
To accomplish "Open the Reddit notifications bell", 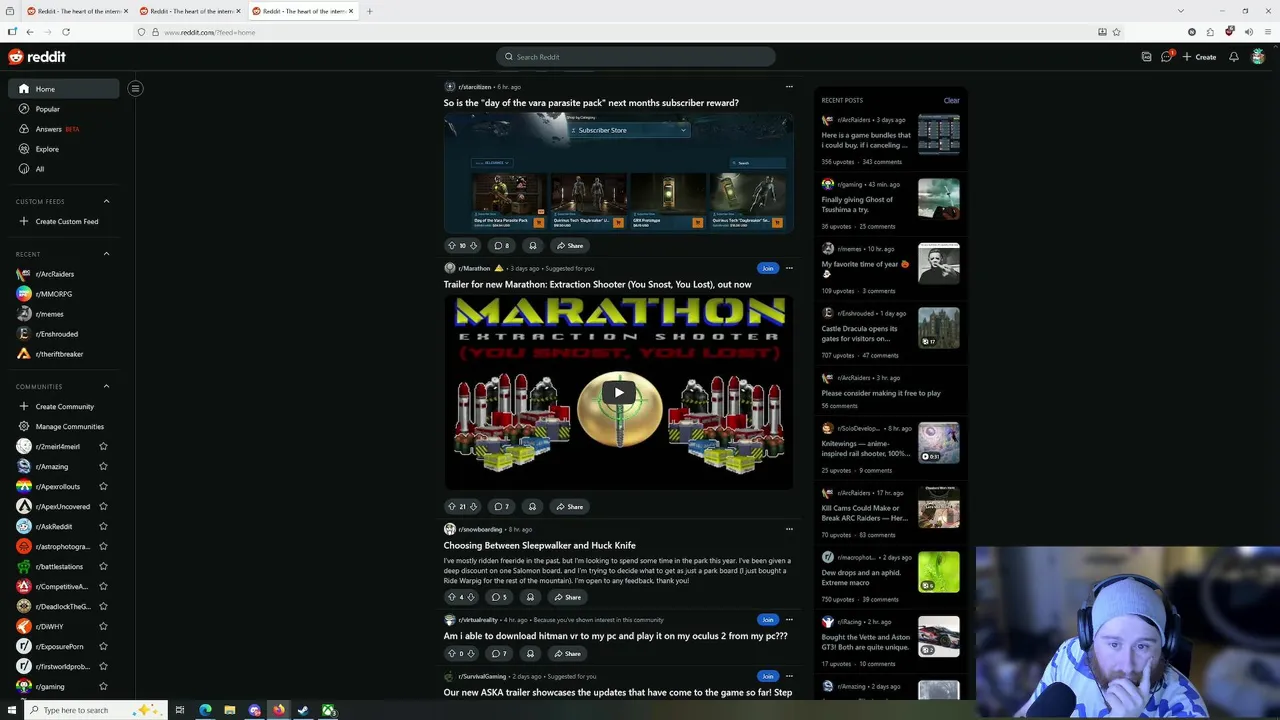I will [x=1234, y=57].
